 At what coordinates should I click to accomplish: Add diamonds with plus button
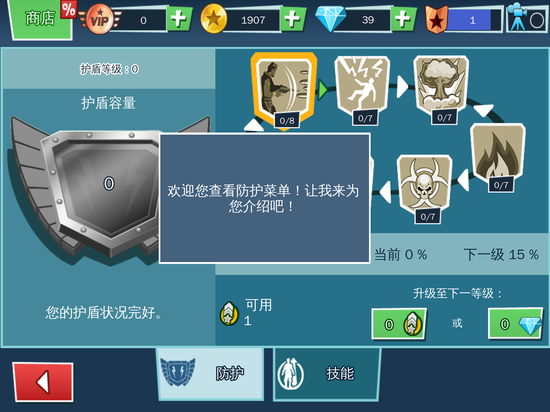[403, 19]
